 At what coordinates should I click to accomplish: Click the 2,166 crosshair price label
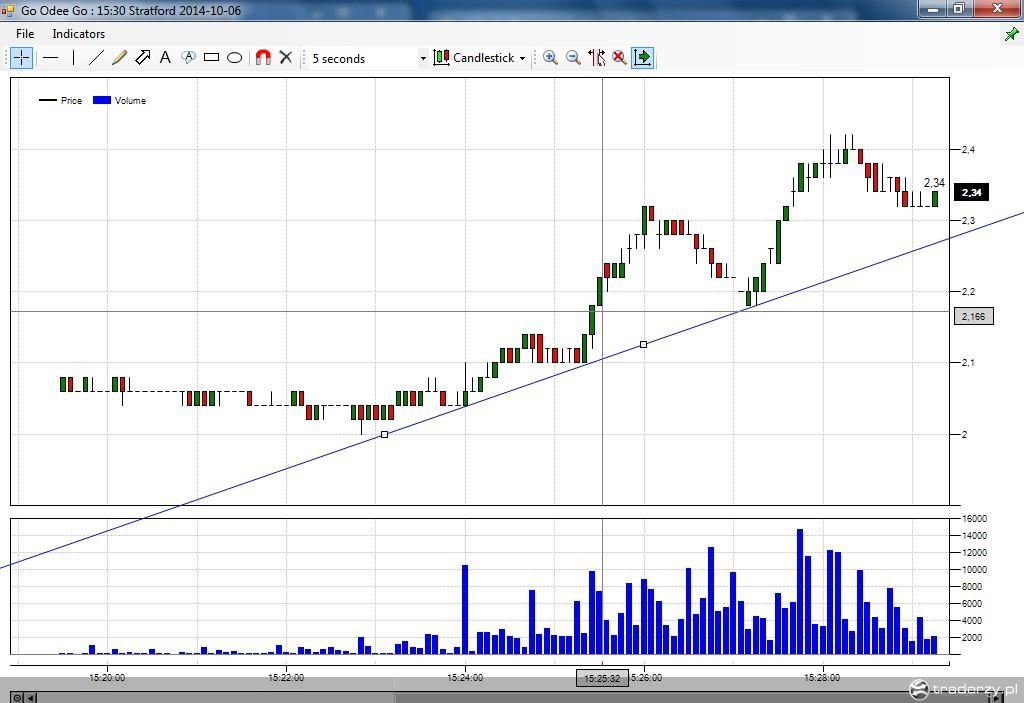974,316
